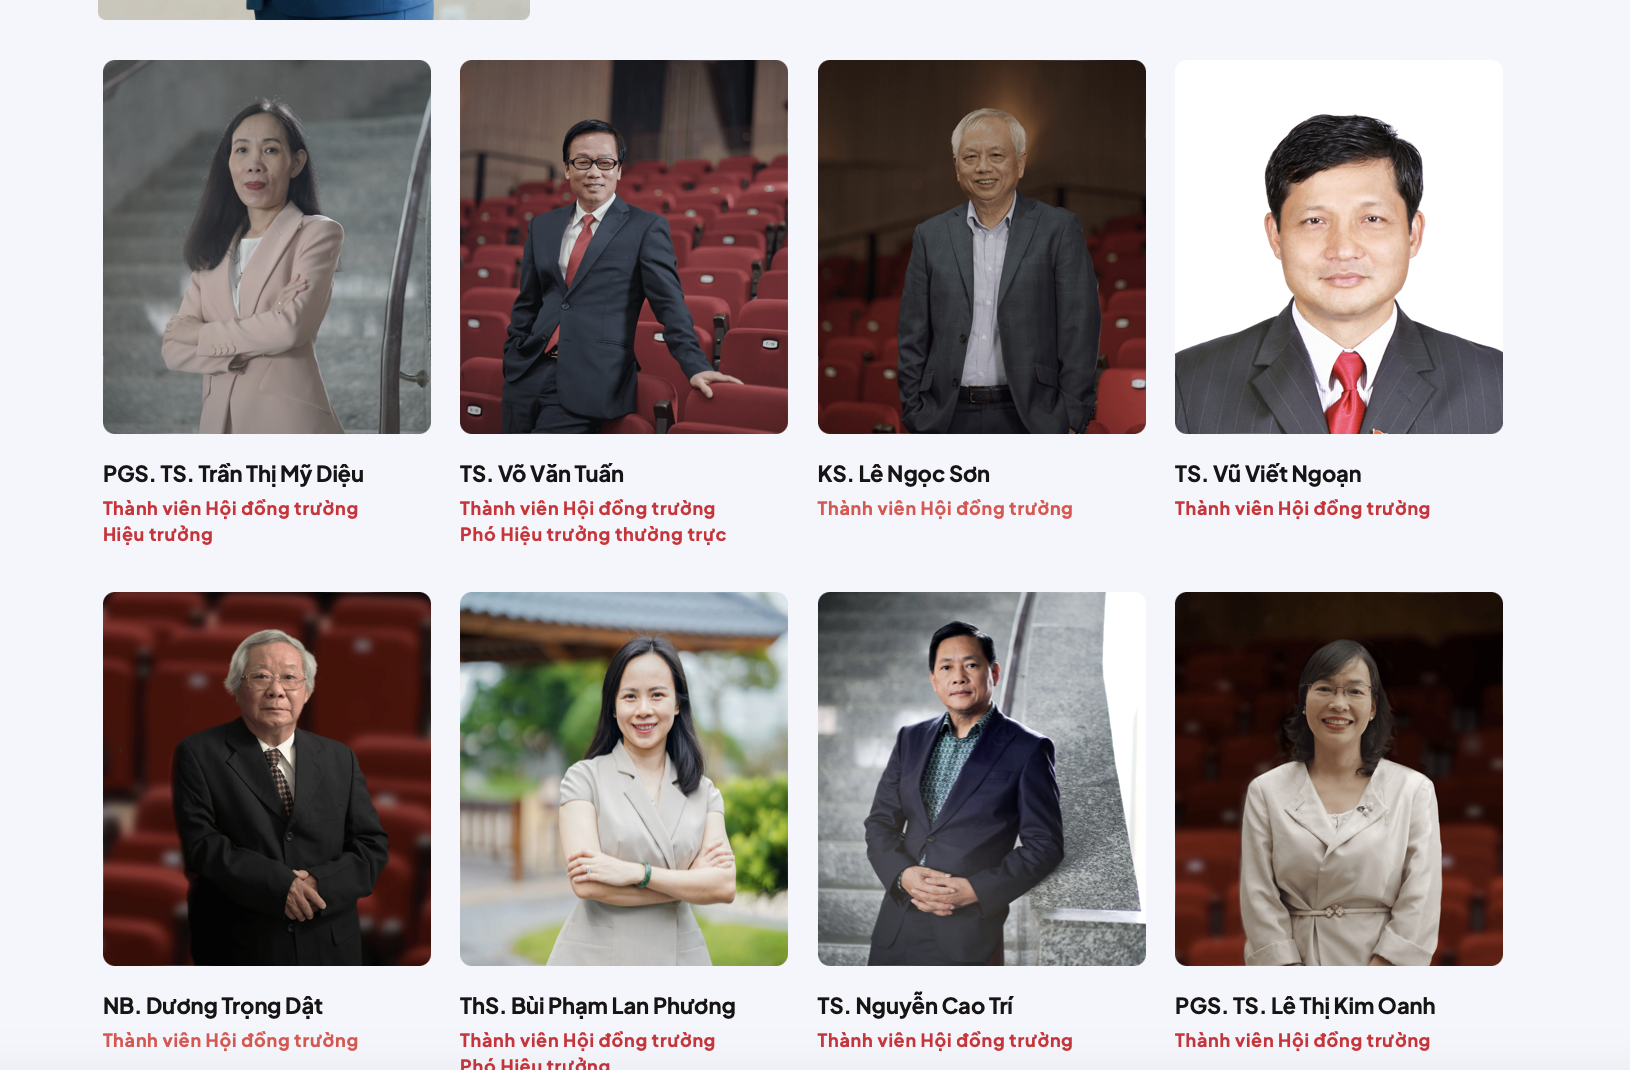Click the name TS. Võ Văn Tuấn

(542, 474)
